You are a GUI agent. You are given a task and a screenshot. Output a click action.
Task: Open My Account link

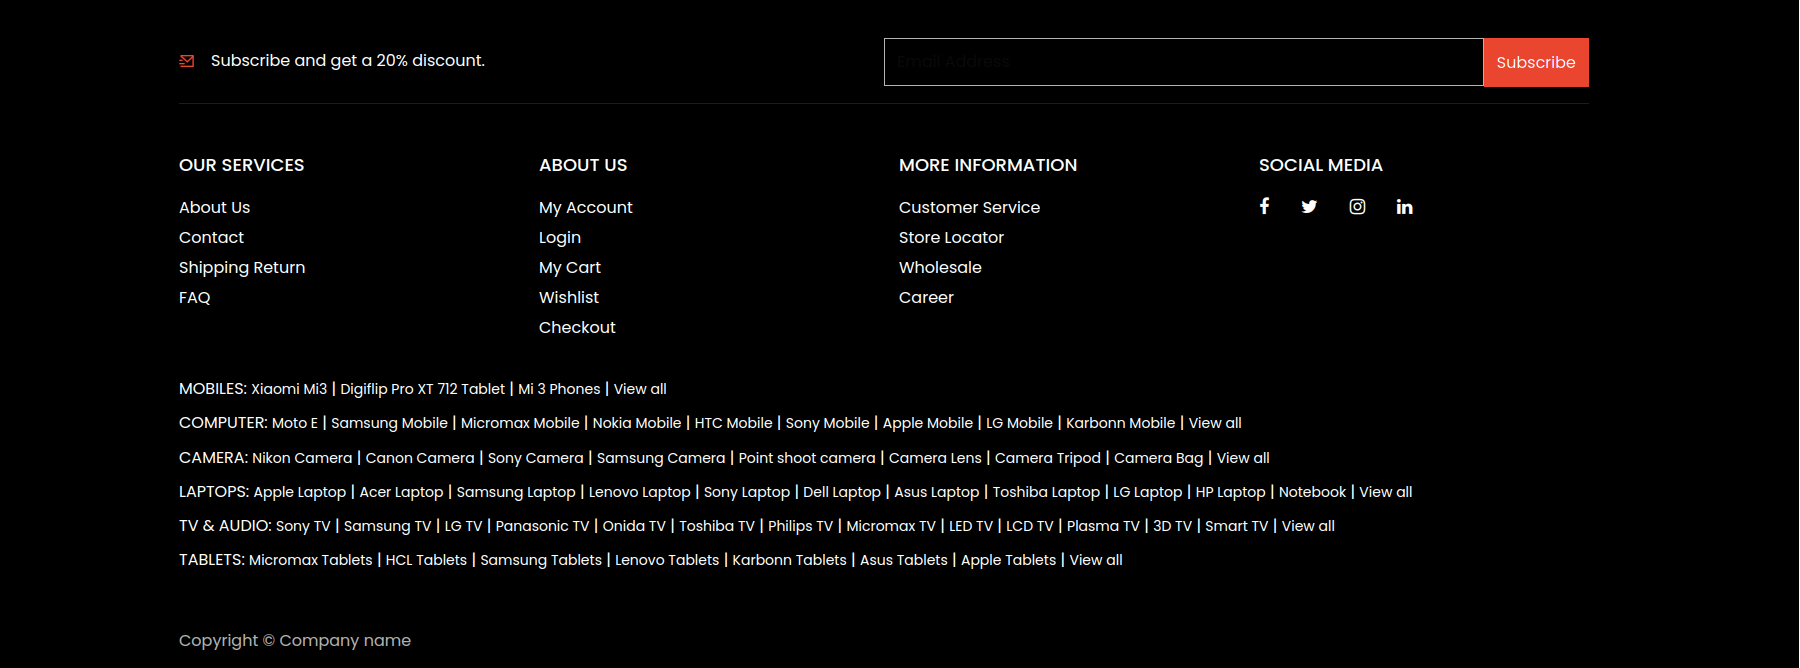pos(585,207)
